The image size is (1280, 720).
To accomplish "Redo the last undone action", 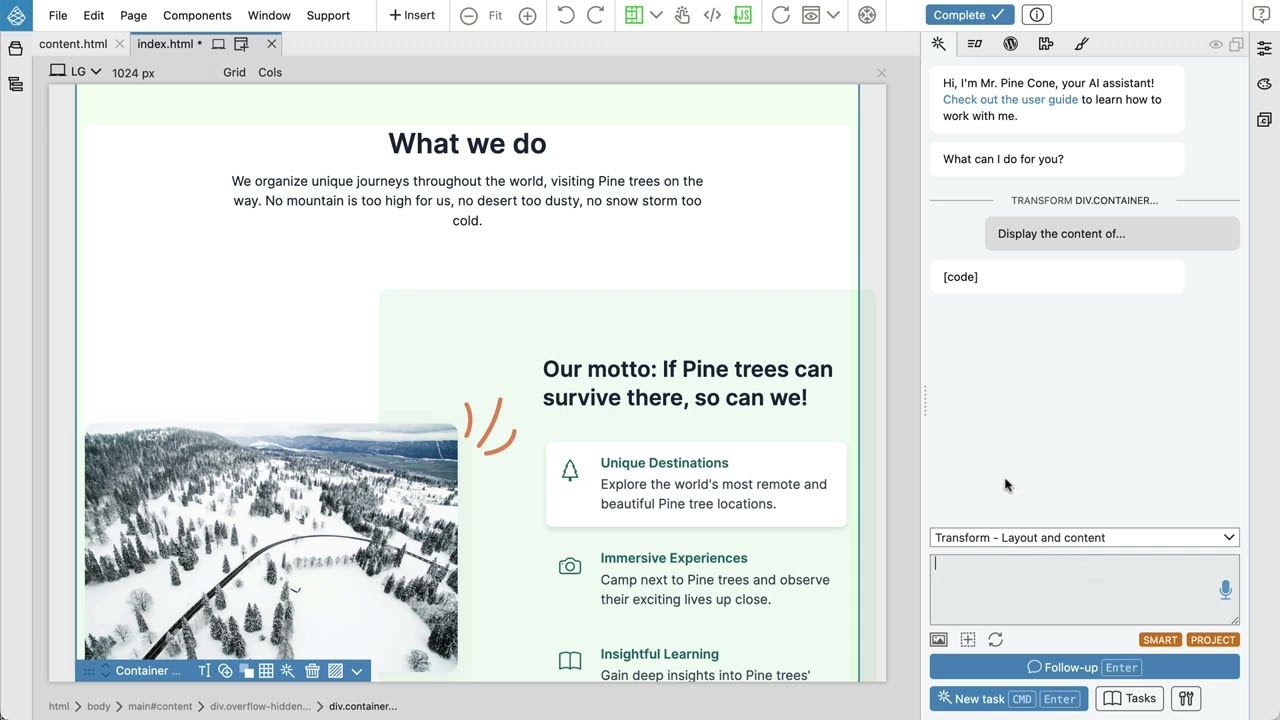I will [x=595, y=15].
